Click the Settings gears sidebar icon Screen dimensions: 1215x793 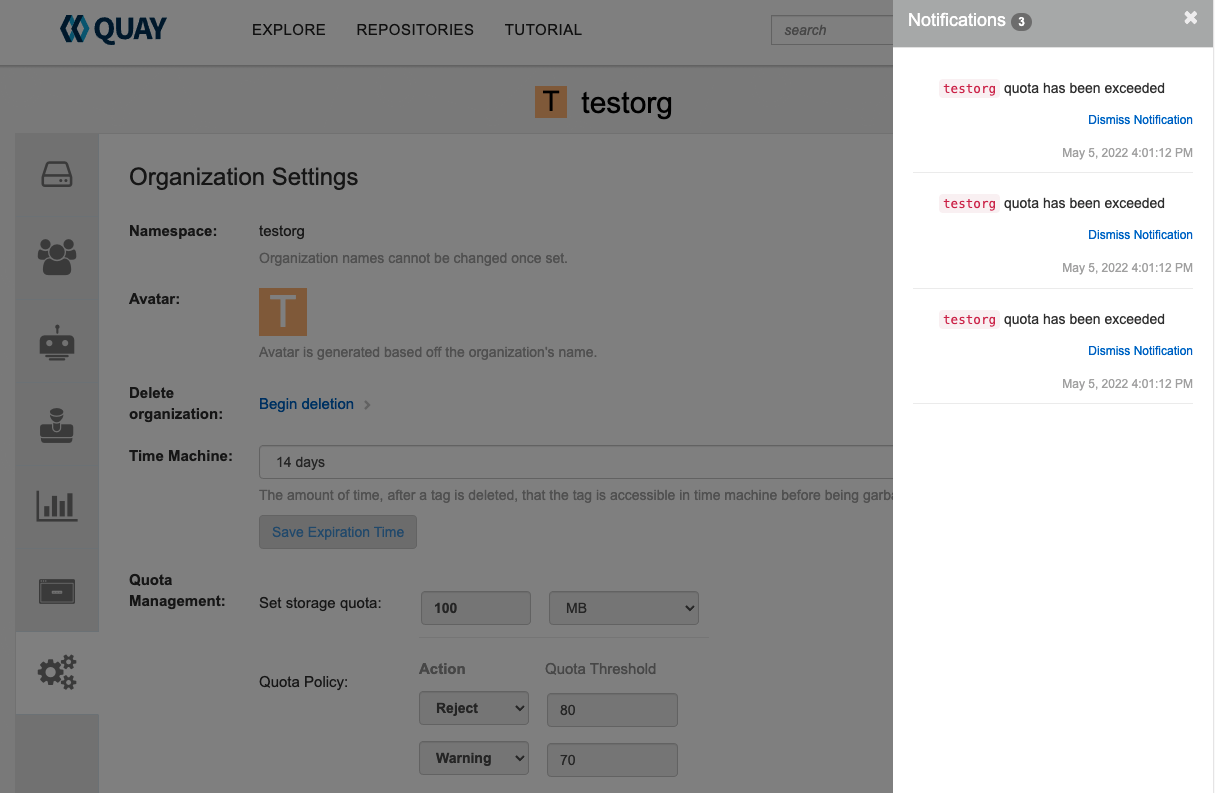point(57,672)
